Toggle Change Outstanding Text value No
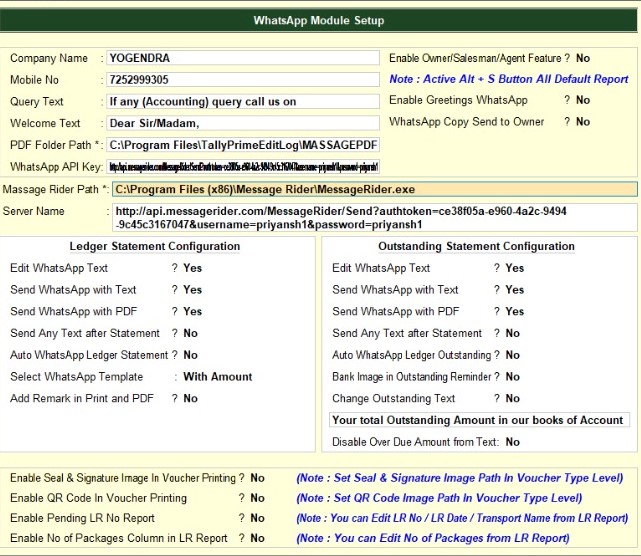 tap(513, 398)
